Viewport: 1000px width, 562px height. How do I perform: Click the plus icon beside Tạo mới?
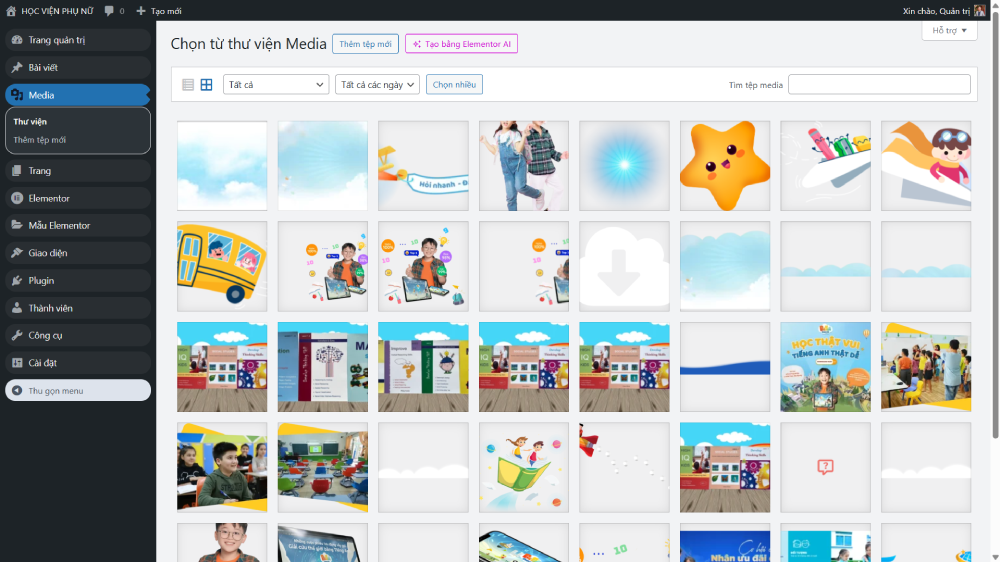(x=141, y=11)
